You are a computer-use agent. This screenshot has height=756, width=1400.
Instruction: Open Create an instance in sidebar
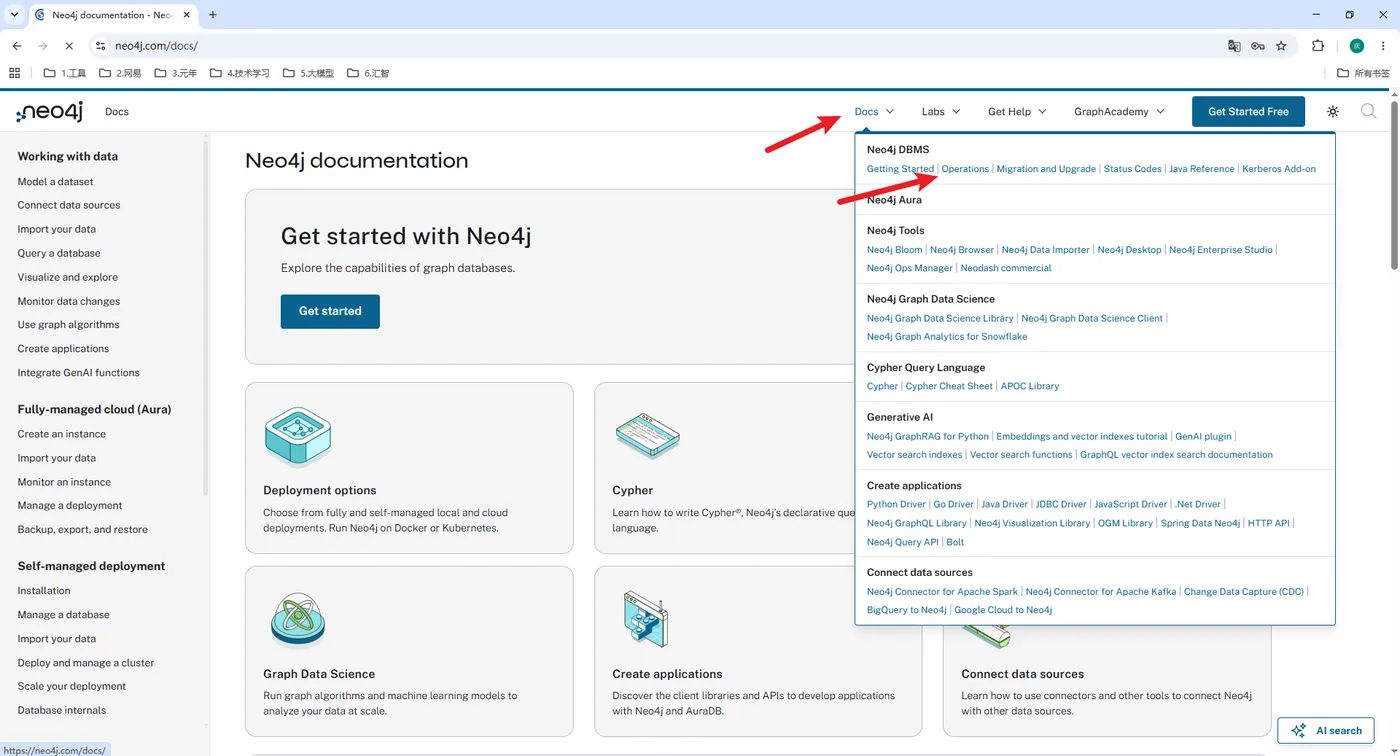point(62,435)
